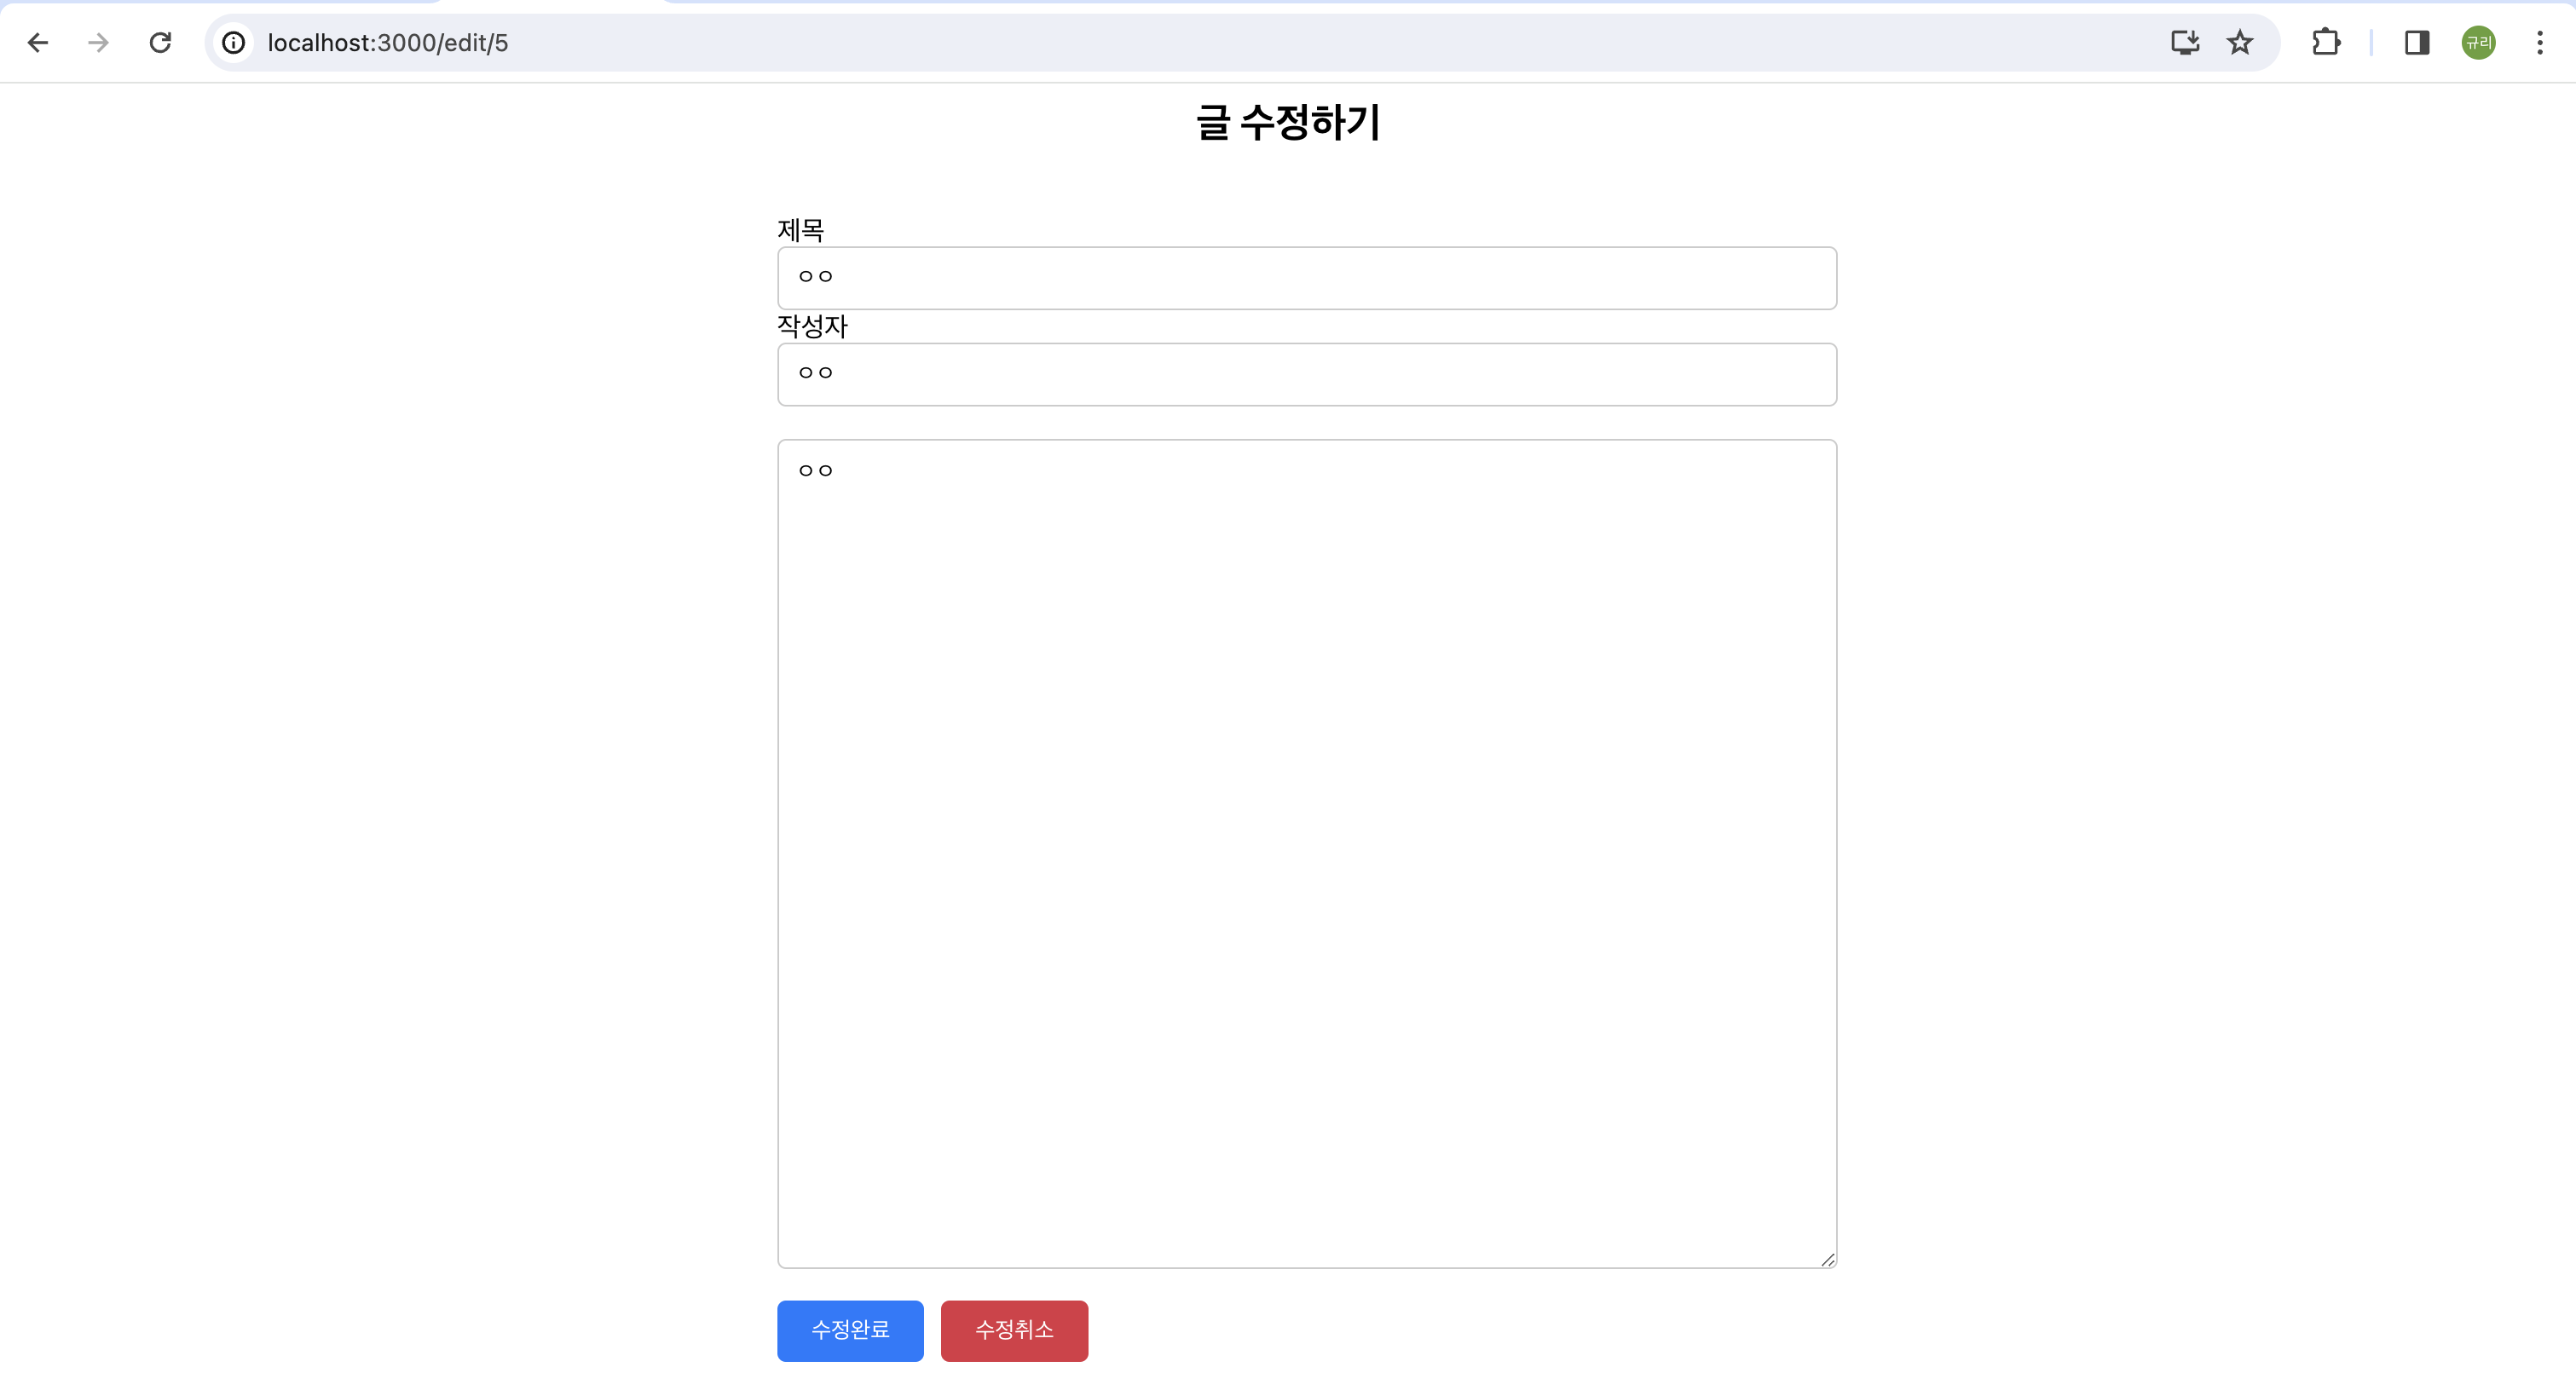This screenshot has width=2576, height=1396.
Task: Click the browser back arrow
Action: coord(38,42)
